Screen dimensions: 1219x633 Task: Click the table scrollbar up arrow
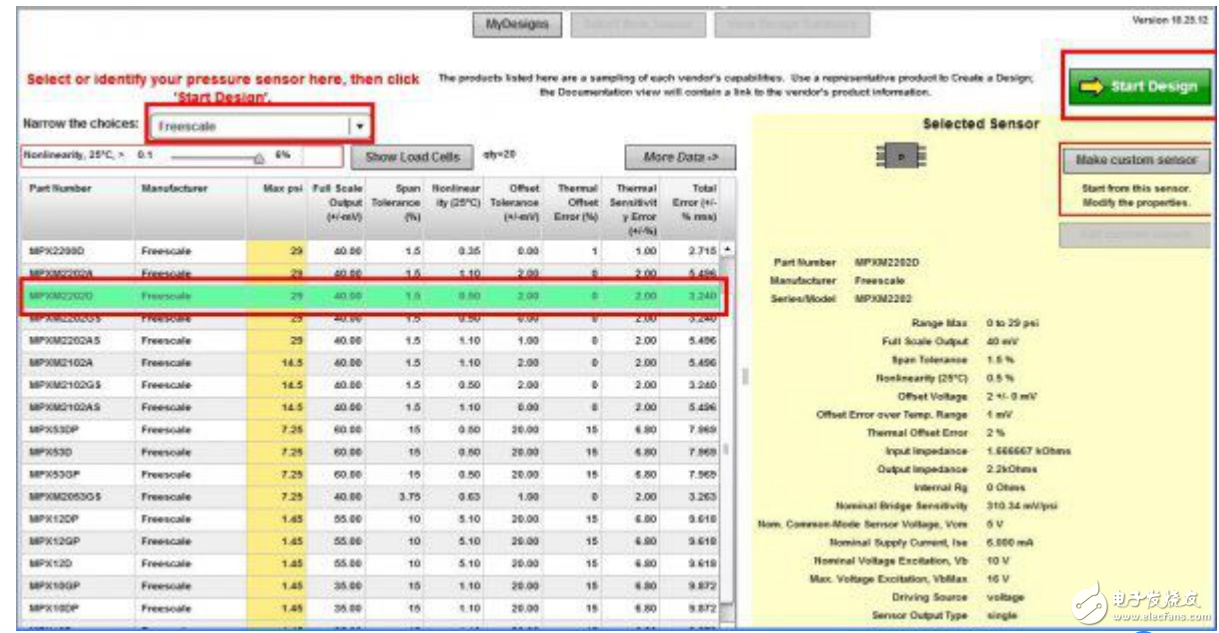coord(726,248)
